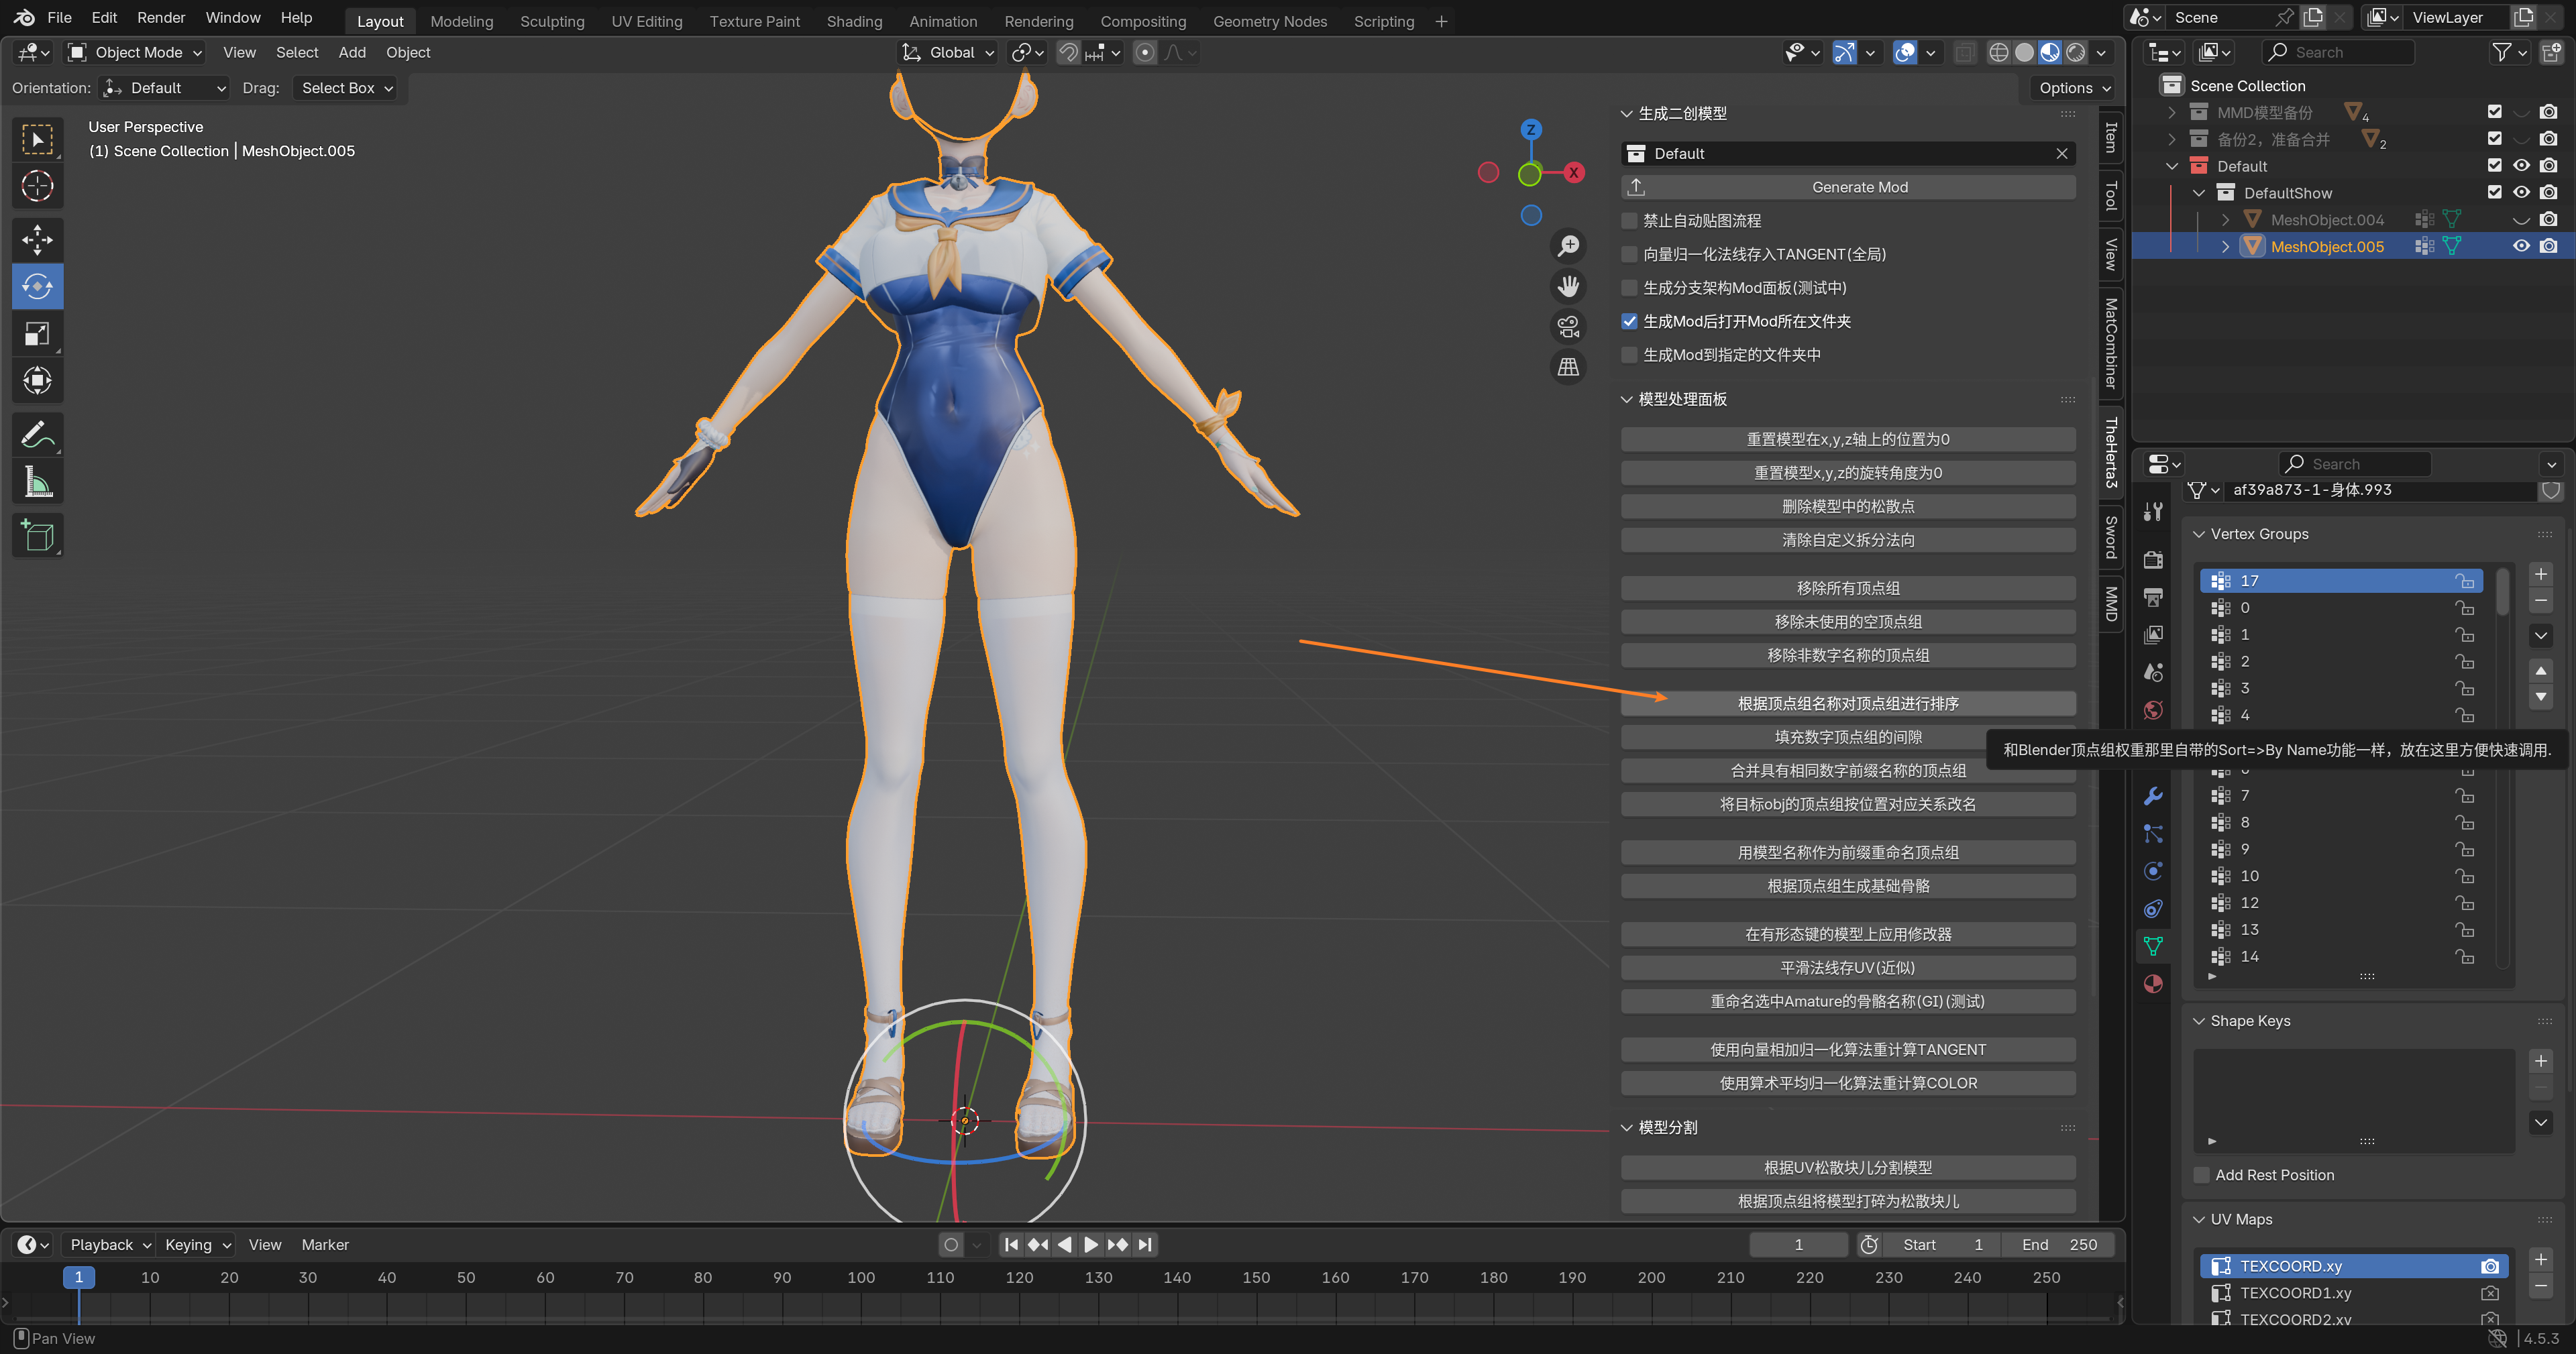Viewport: 2576px width, 1354px height.
Task: Click 根据UV松散块儿分割模型 button
Action: 1848,1168
